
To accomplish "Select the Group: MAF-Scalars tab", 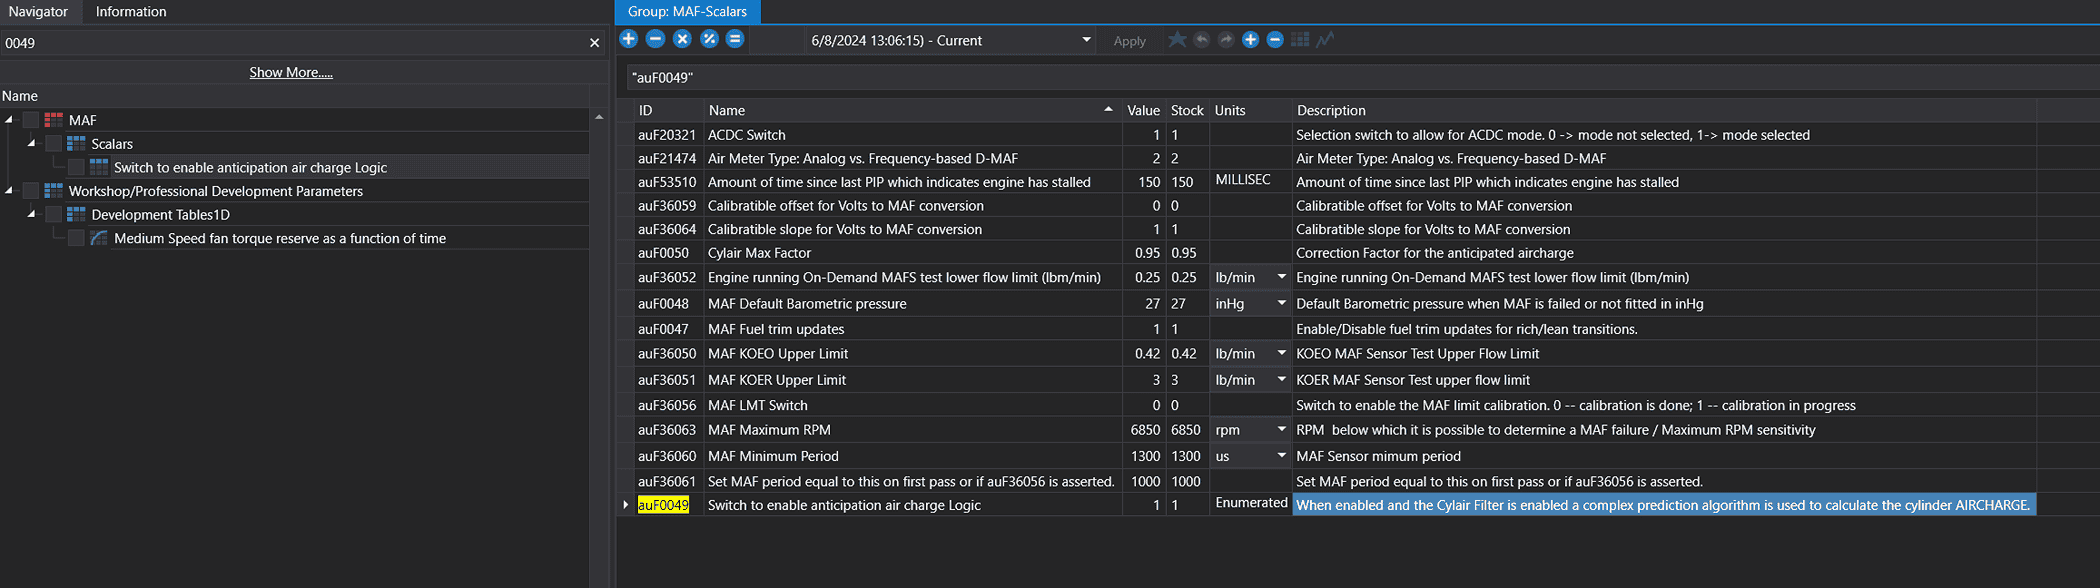I will coord(687,12).
